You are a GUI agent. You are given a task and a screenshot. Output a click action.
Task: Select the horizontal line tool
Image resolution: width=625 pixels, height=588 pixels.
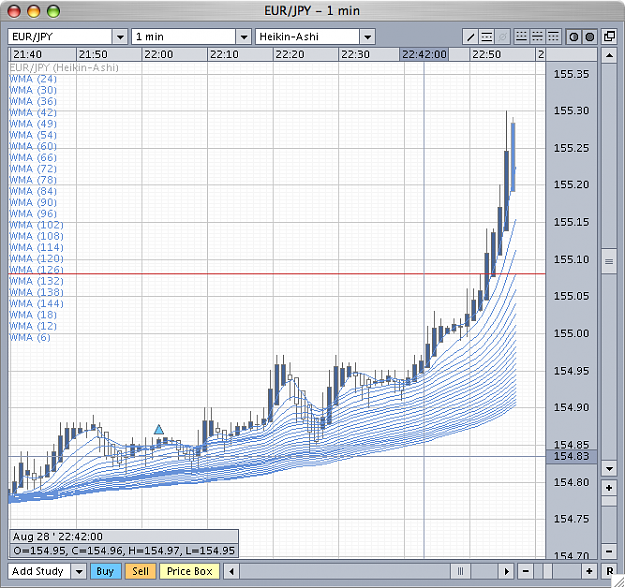[x=486, y=37]
